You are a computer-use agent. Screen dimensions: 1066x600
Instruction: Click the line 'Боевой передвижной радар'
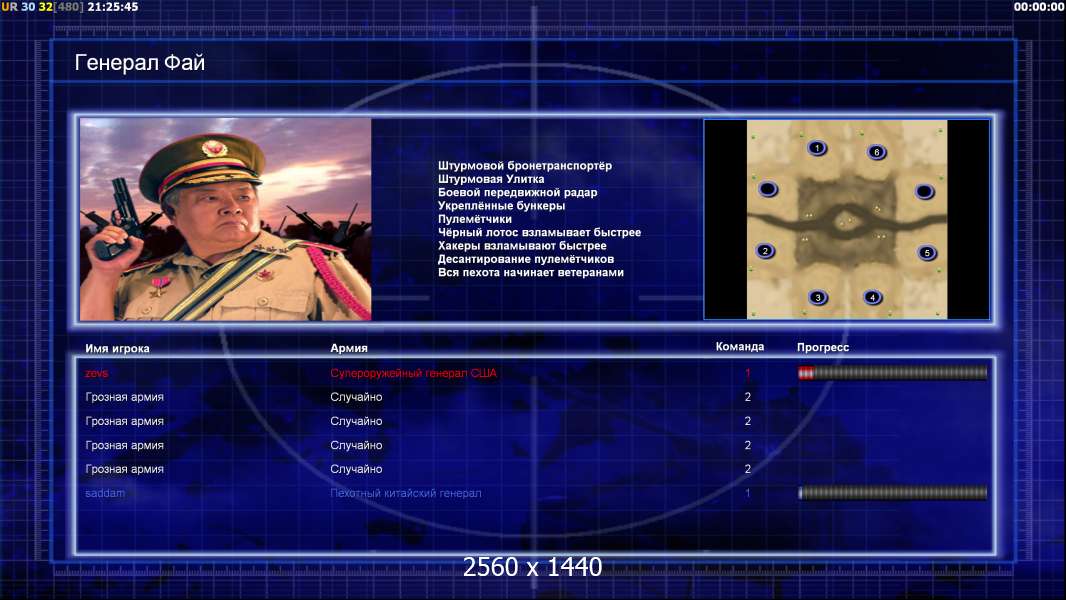(517, 192)
